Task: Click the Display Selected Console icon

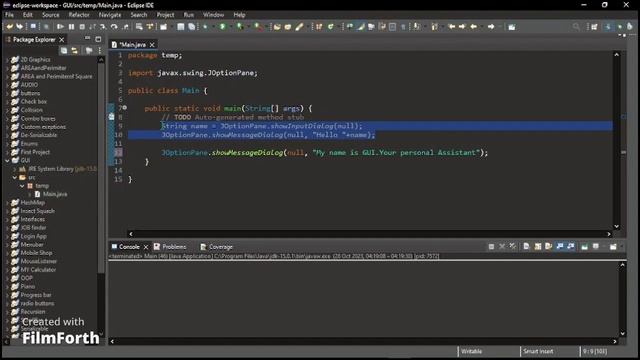Action: 596,247
